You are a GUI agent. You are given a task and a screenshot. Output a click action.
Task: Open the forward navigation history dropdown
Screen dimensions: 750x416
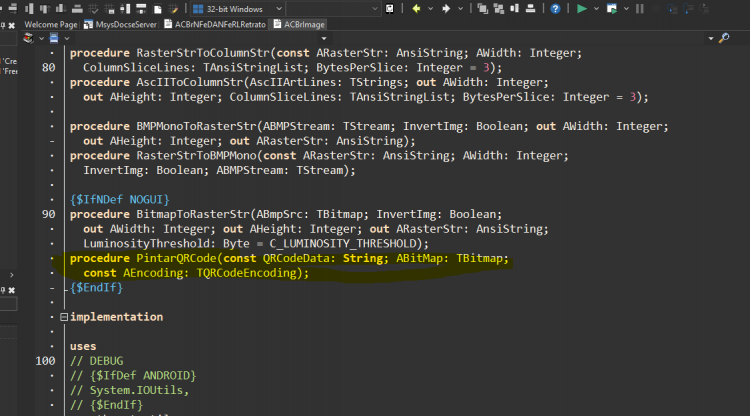(460, 9)
